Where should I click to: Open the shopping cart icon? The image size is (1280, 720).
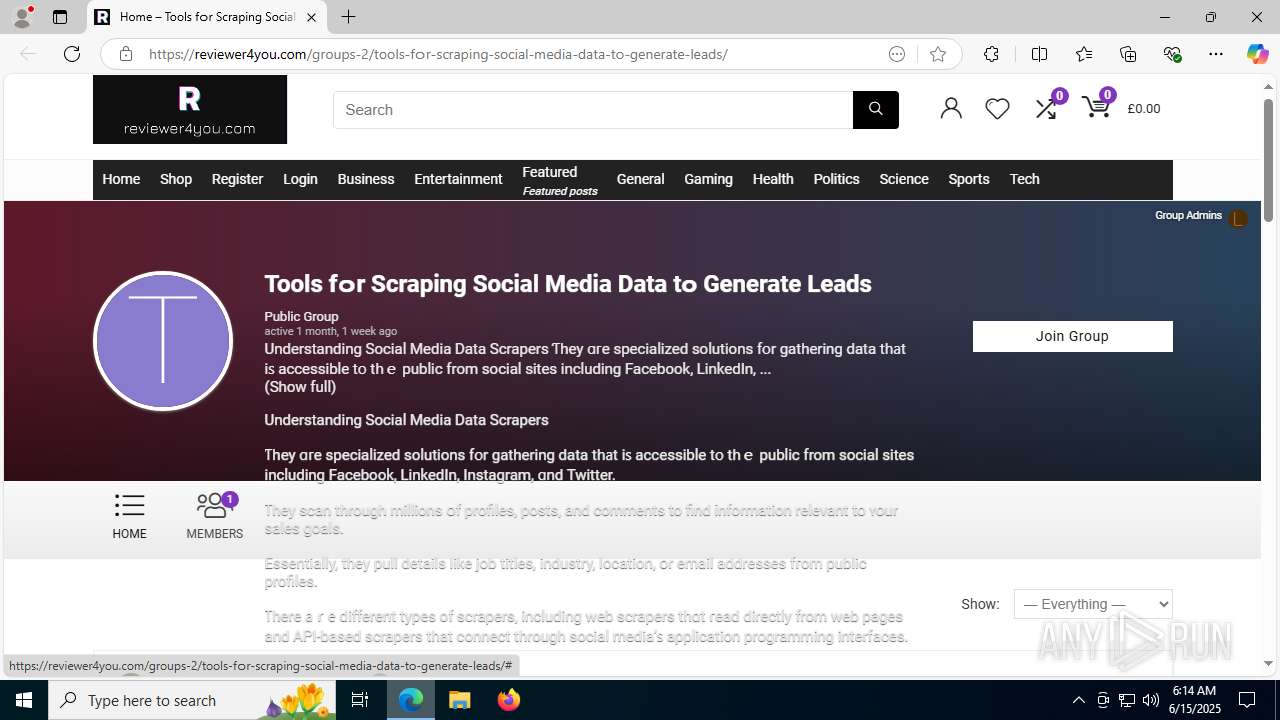[x=1096, y=108]
